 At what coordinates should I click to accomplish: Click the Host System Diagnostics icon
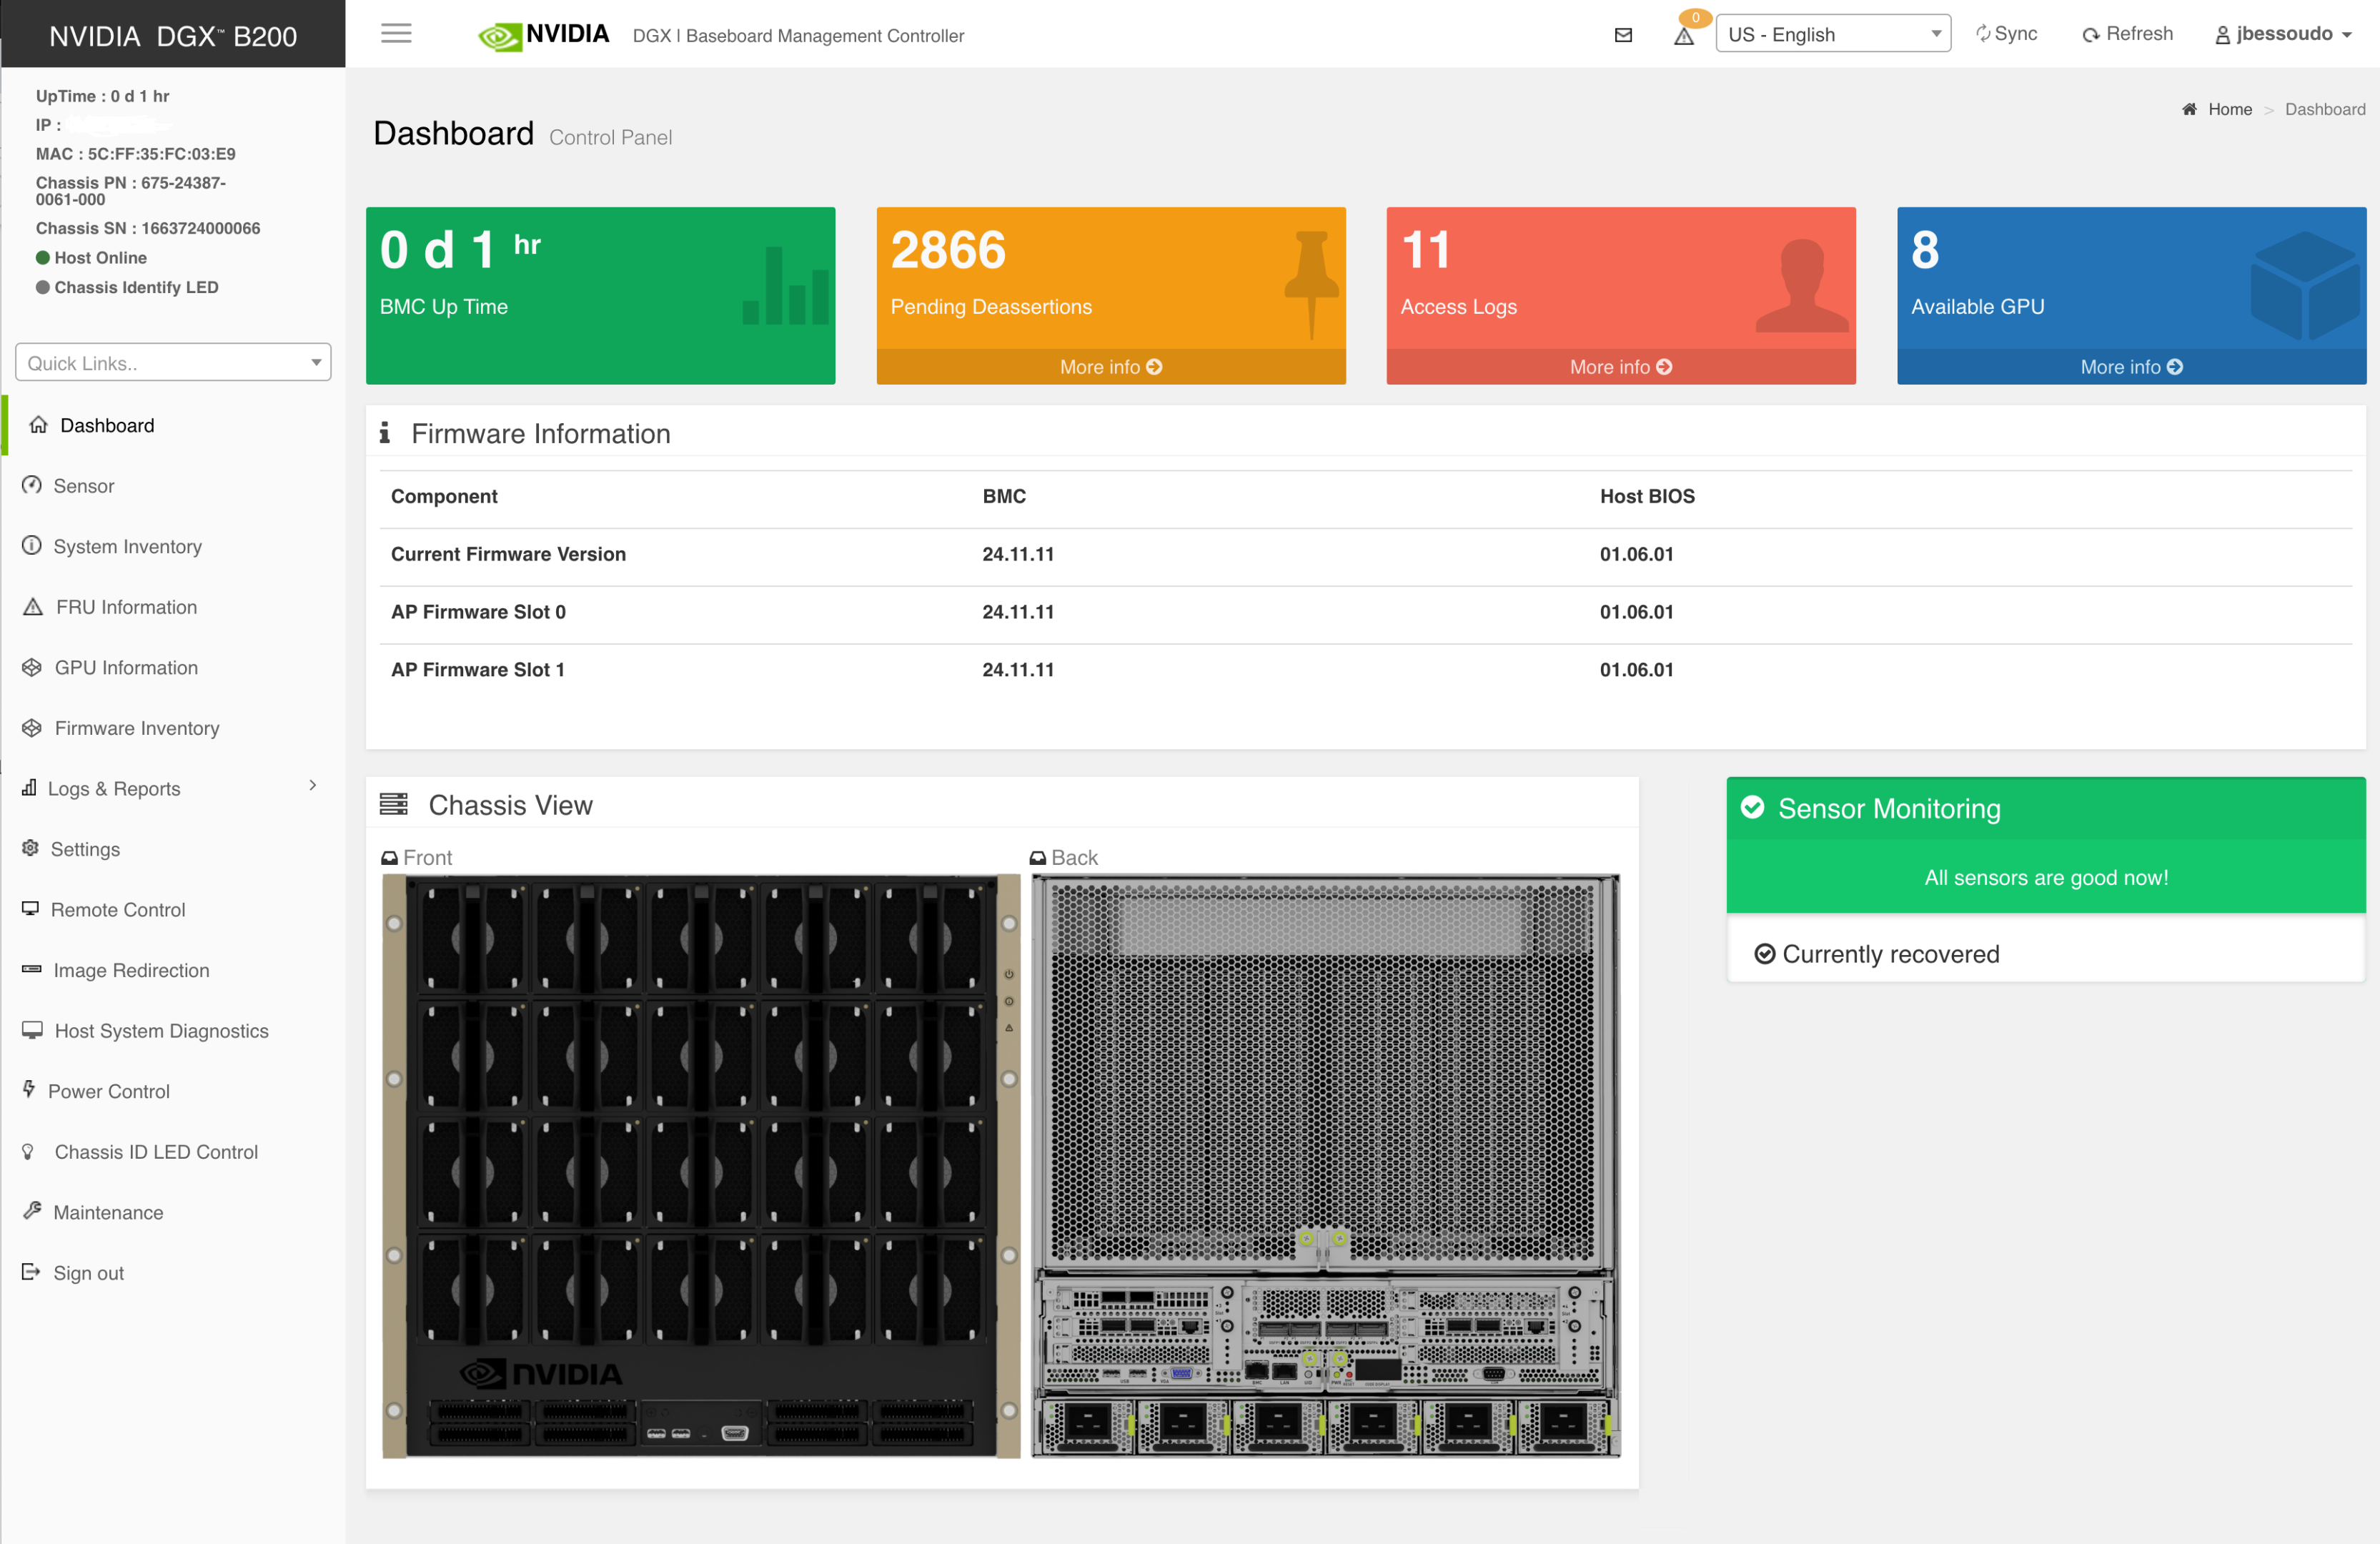[x=32, y=1030]
